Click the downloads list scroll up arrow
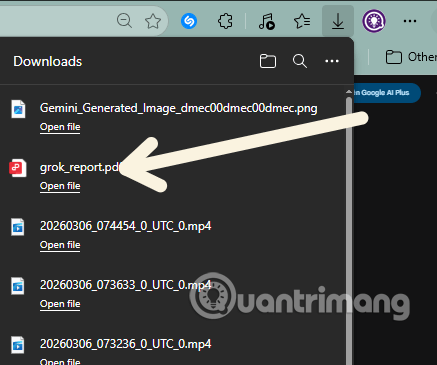 (x=349, y=92)
